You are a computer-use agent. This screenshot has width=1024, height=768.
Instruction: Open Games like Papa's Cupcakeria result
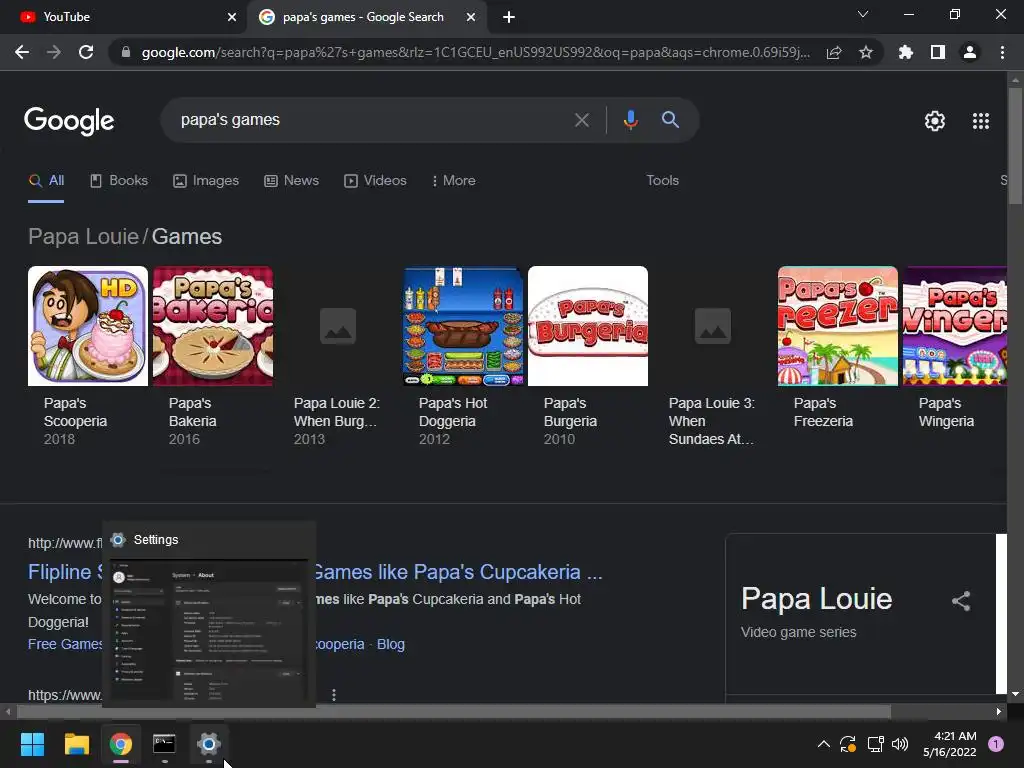[458, 572]
